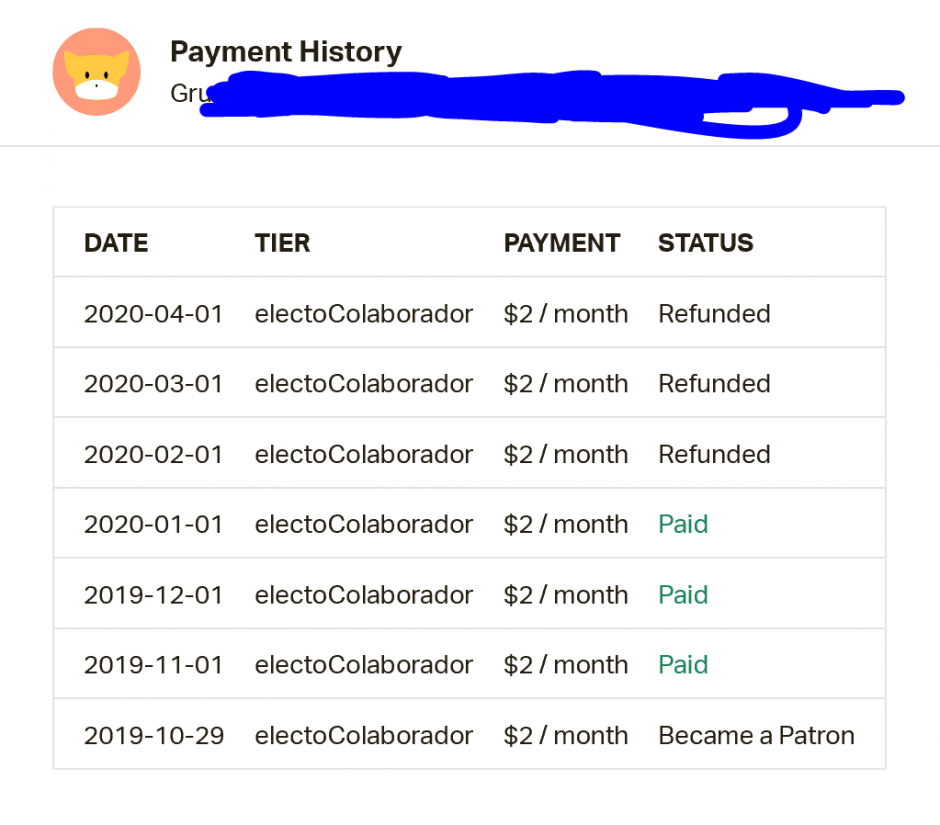
Task: Select the 2020-03-01 date entry
Action: (153, 384)
